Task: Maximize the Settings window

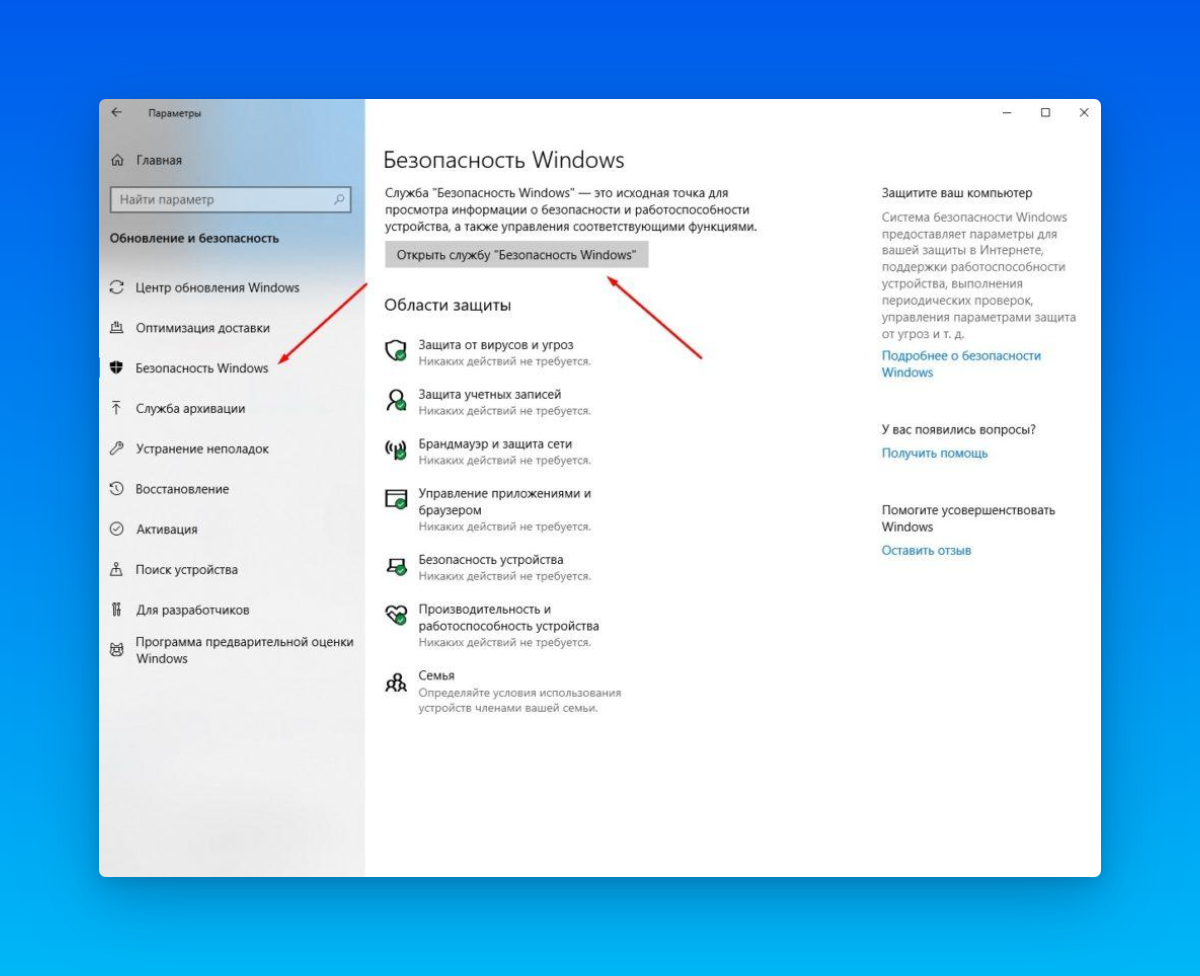Action: pos(1045,113)
